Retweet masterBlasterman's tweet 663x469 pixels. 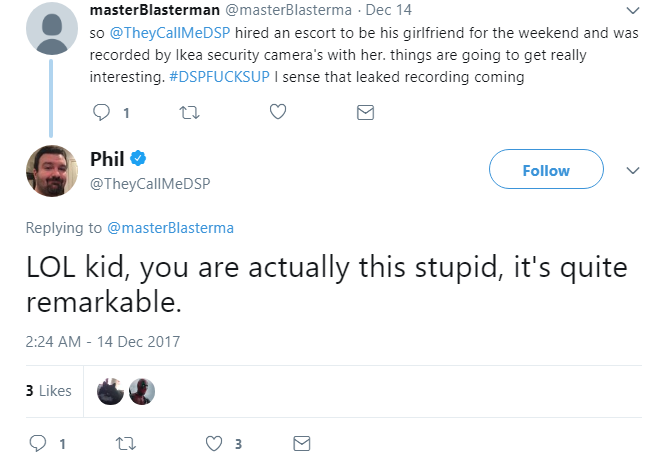(x=189, y=112)
